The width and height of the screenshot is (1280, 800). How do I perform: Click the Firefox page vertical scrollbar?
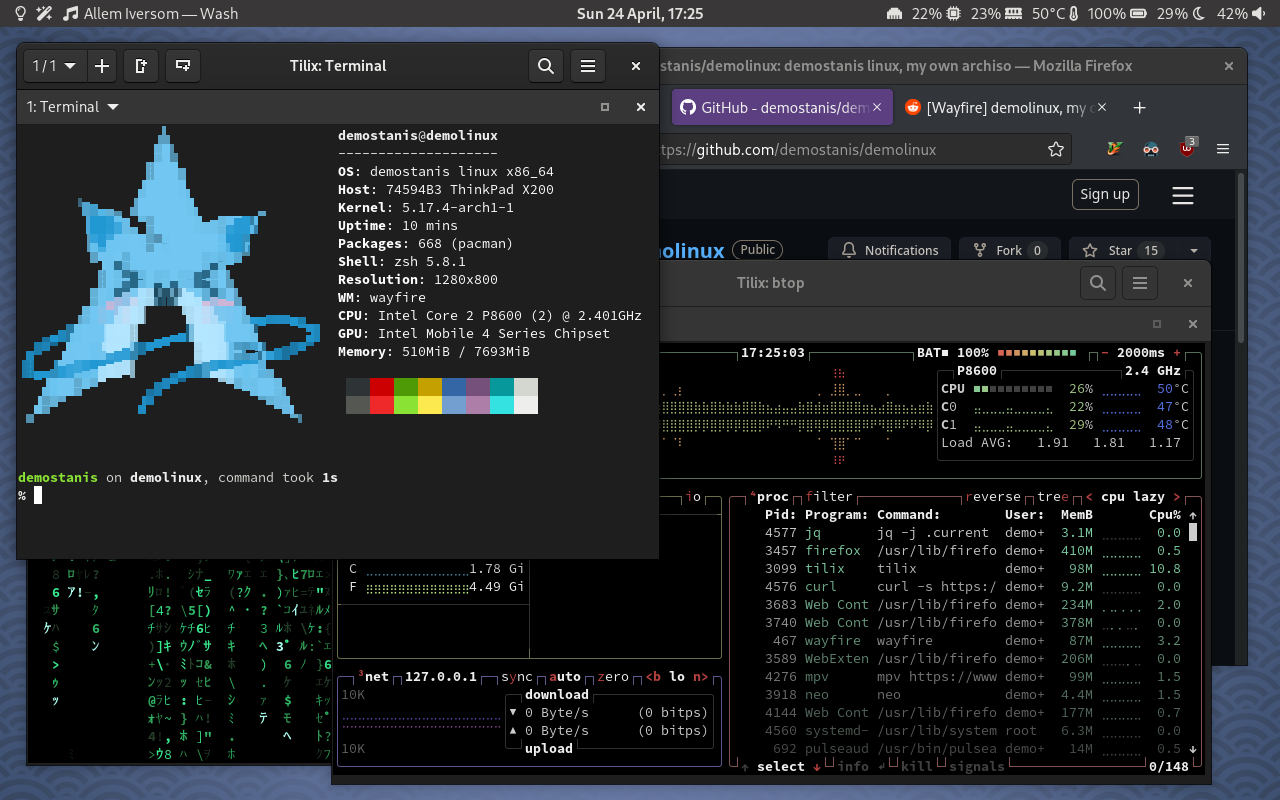pyautogui.click(x=1241, y=257)
